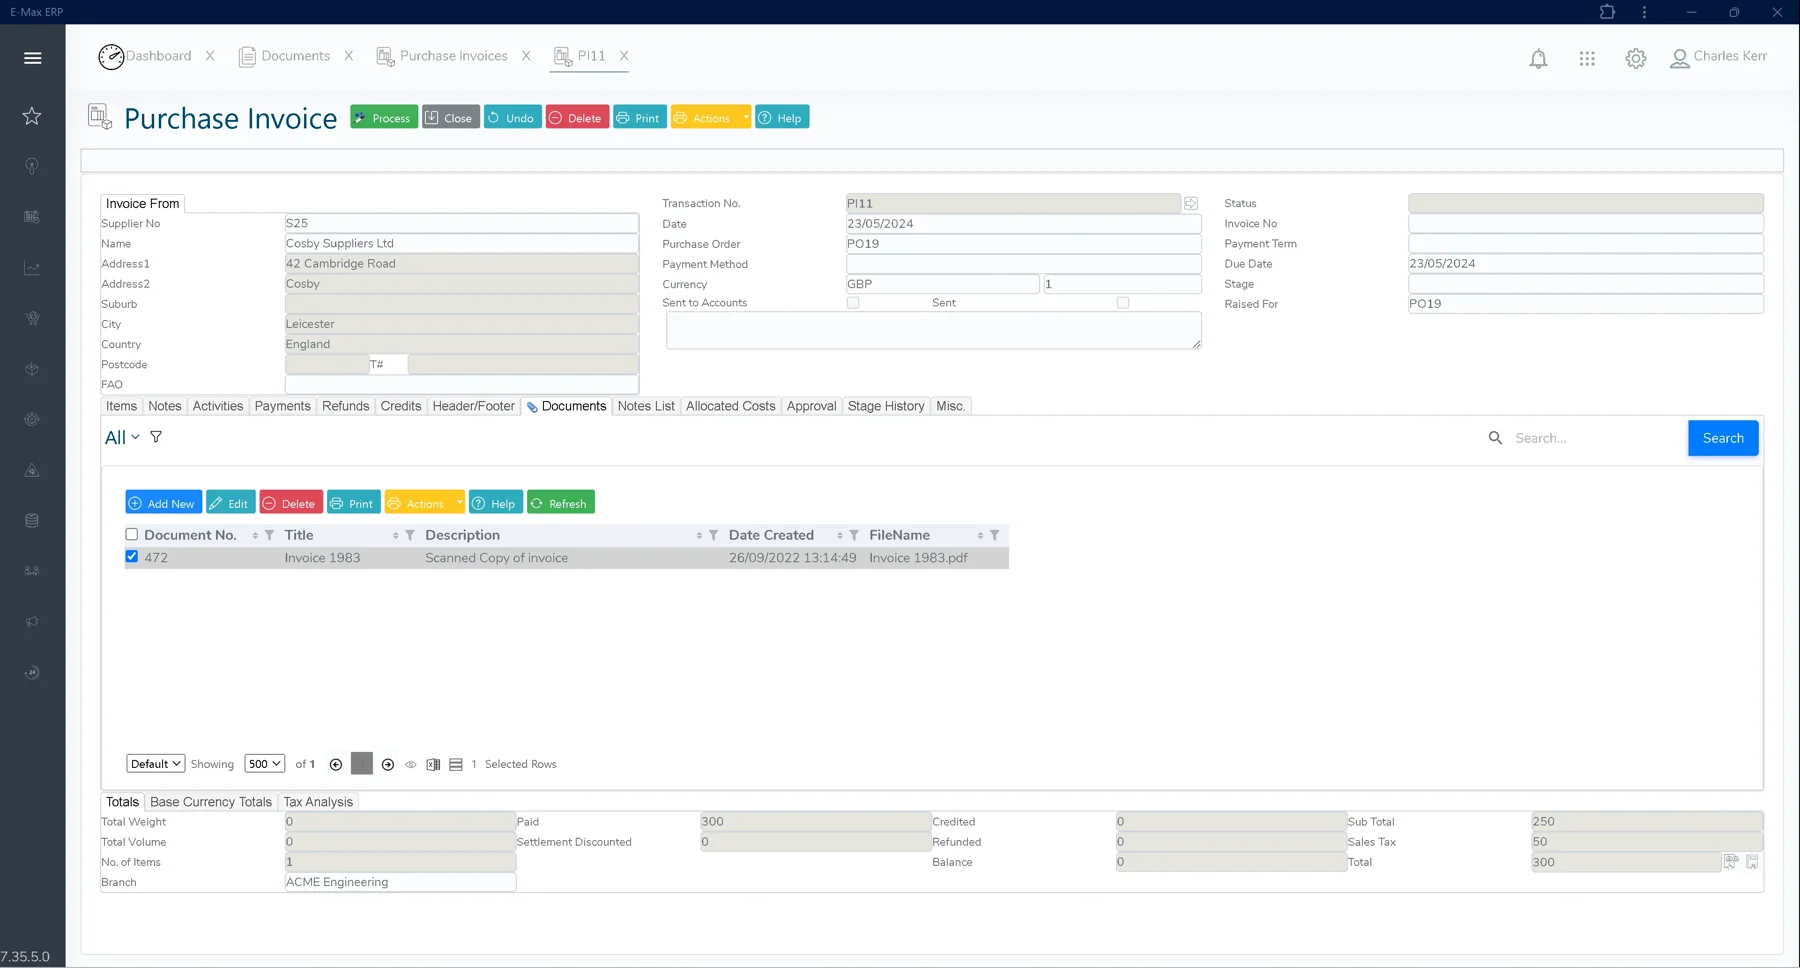Click the Add New document button

coord(163,503)
